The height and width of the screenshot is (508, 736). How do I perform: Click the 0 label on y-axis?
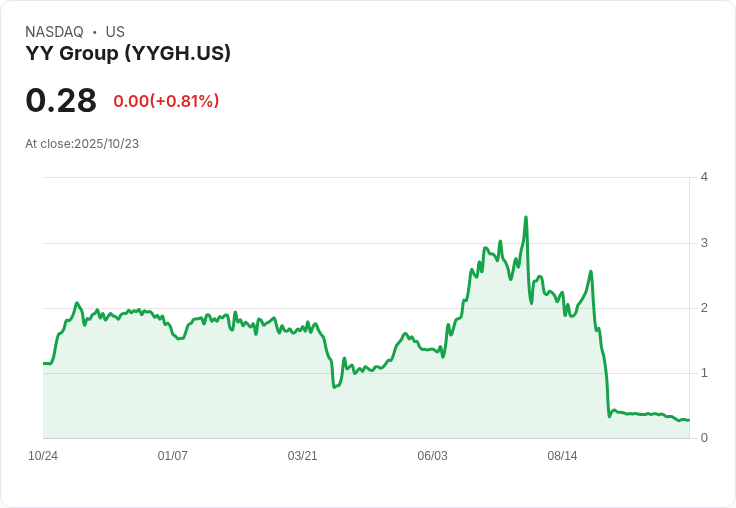[x=704, y=438]
